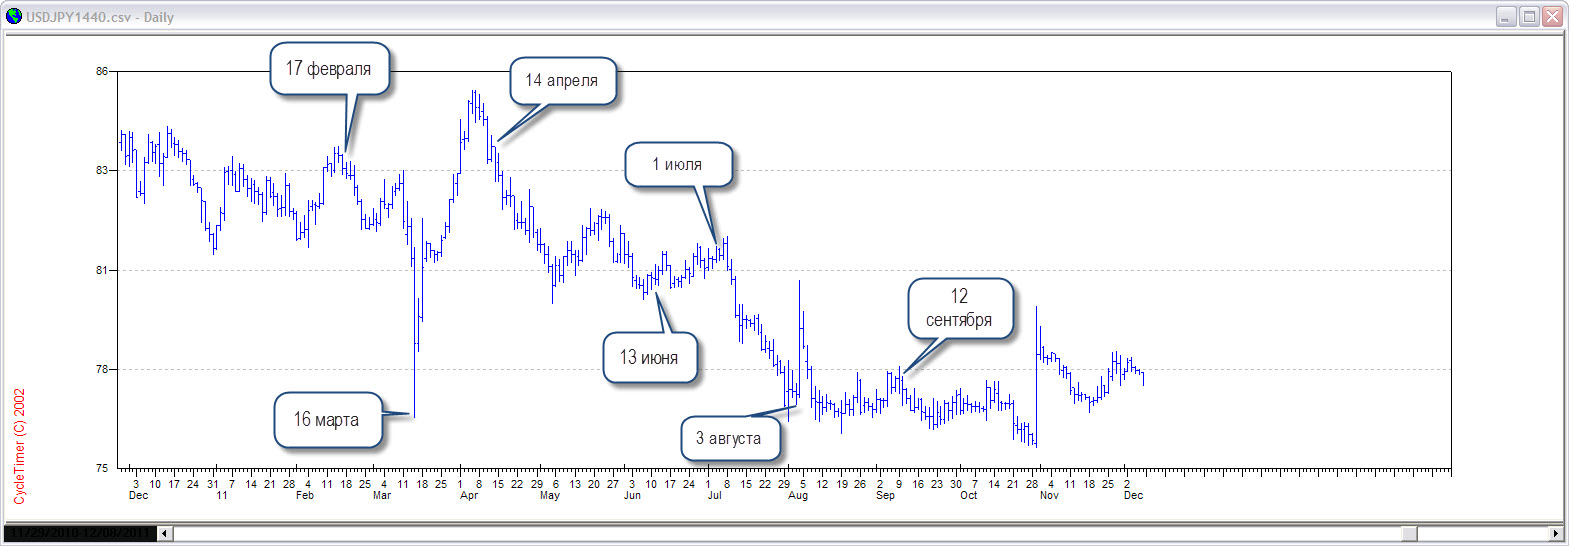
Task: Select the '1 июля' callout annotation
Action: tap(678, 165)
